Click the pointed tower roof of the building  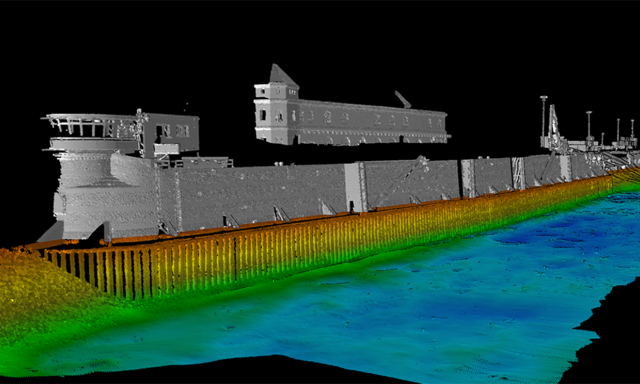tap(282, 75)
